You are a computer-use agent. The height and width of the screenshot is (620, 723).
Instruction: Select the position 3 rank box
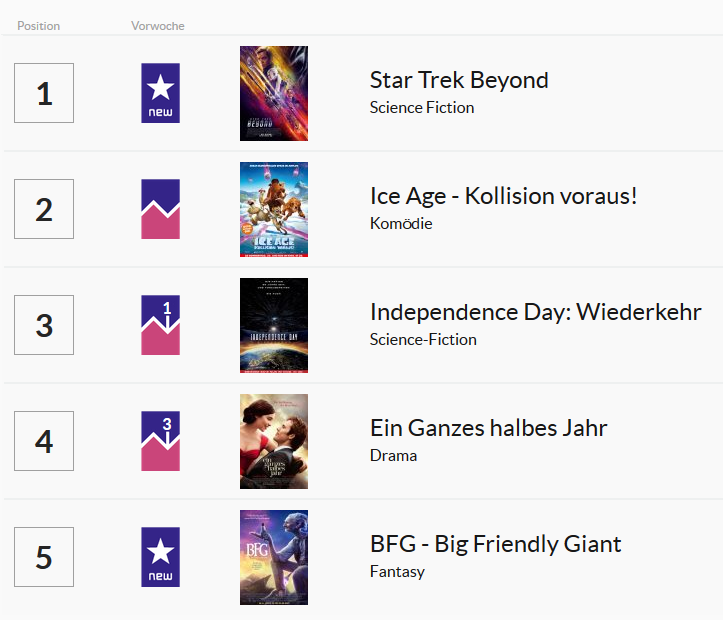(x=44, y=325)
